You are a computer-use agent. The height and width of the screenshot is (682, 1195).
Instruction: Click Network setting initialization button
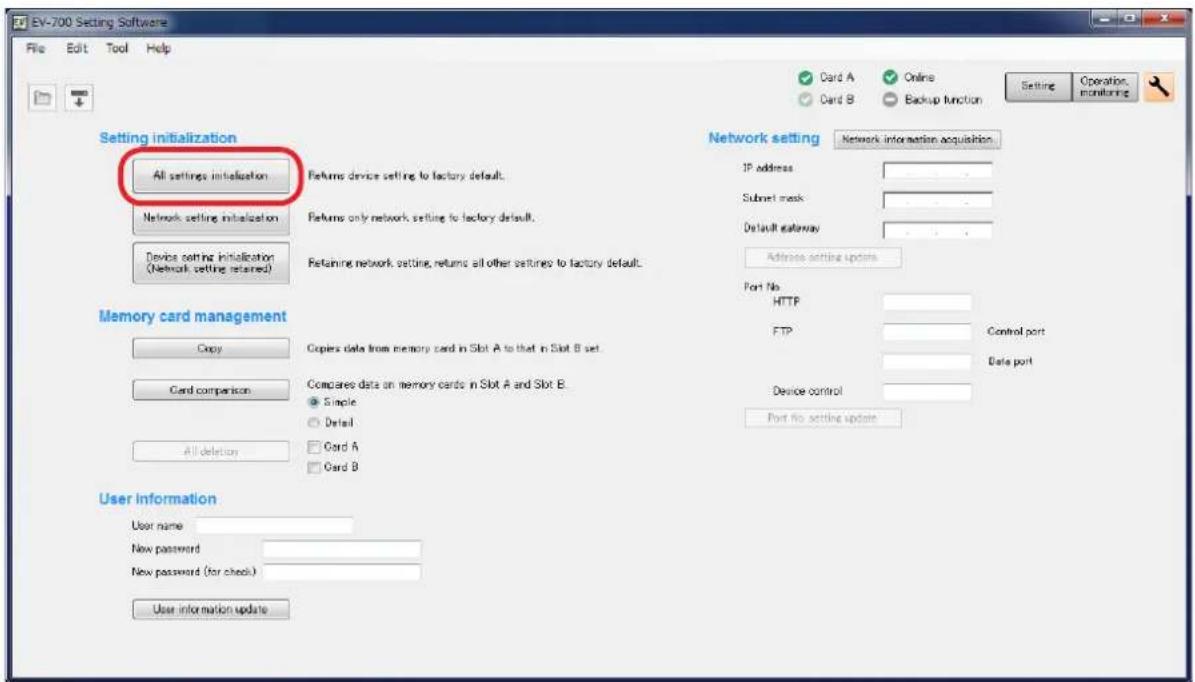pyautogui.click(x=210, y=218)
